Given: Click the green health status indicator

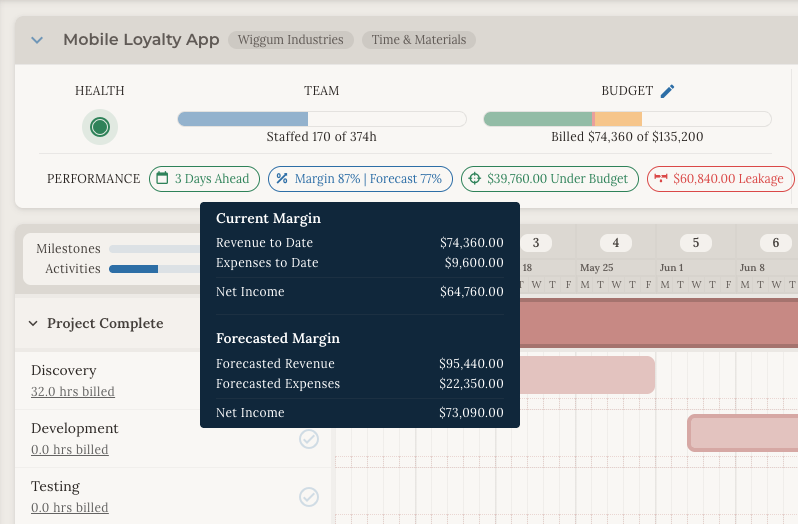Looking at the screenshot, I should pos(100,127).
